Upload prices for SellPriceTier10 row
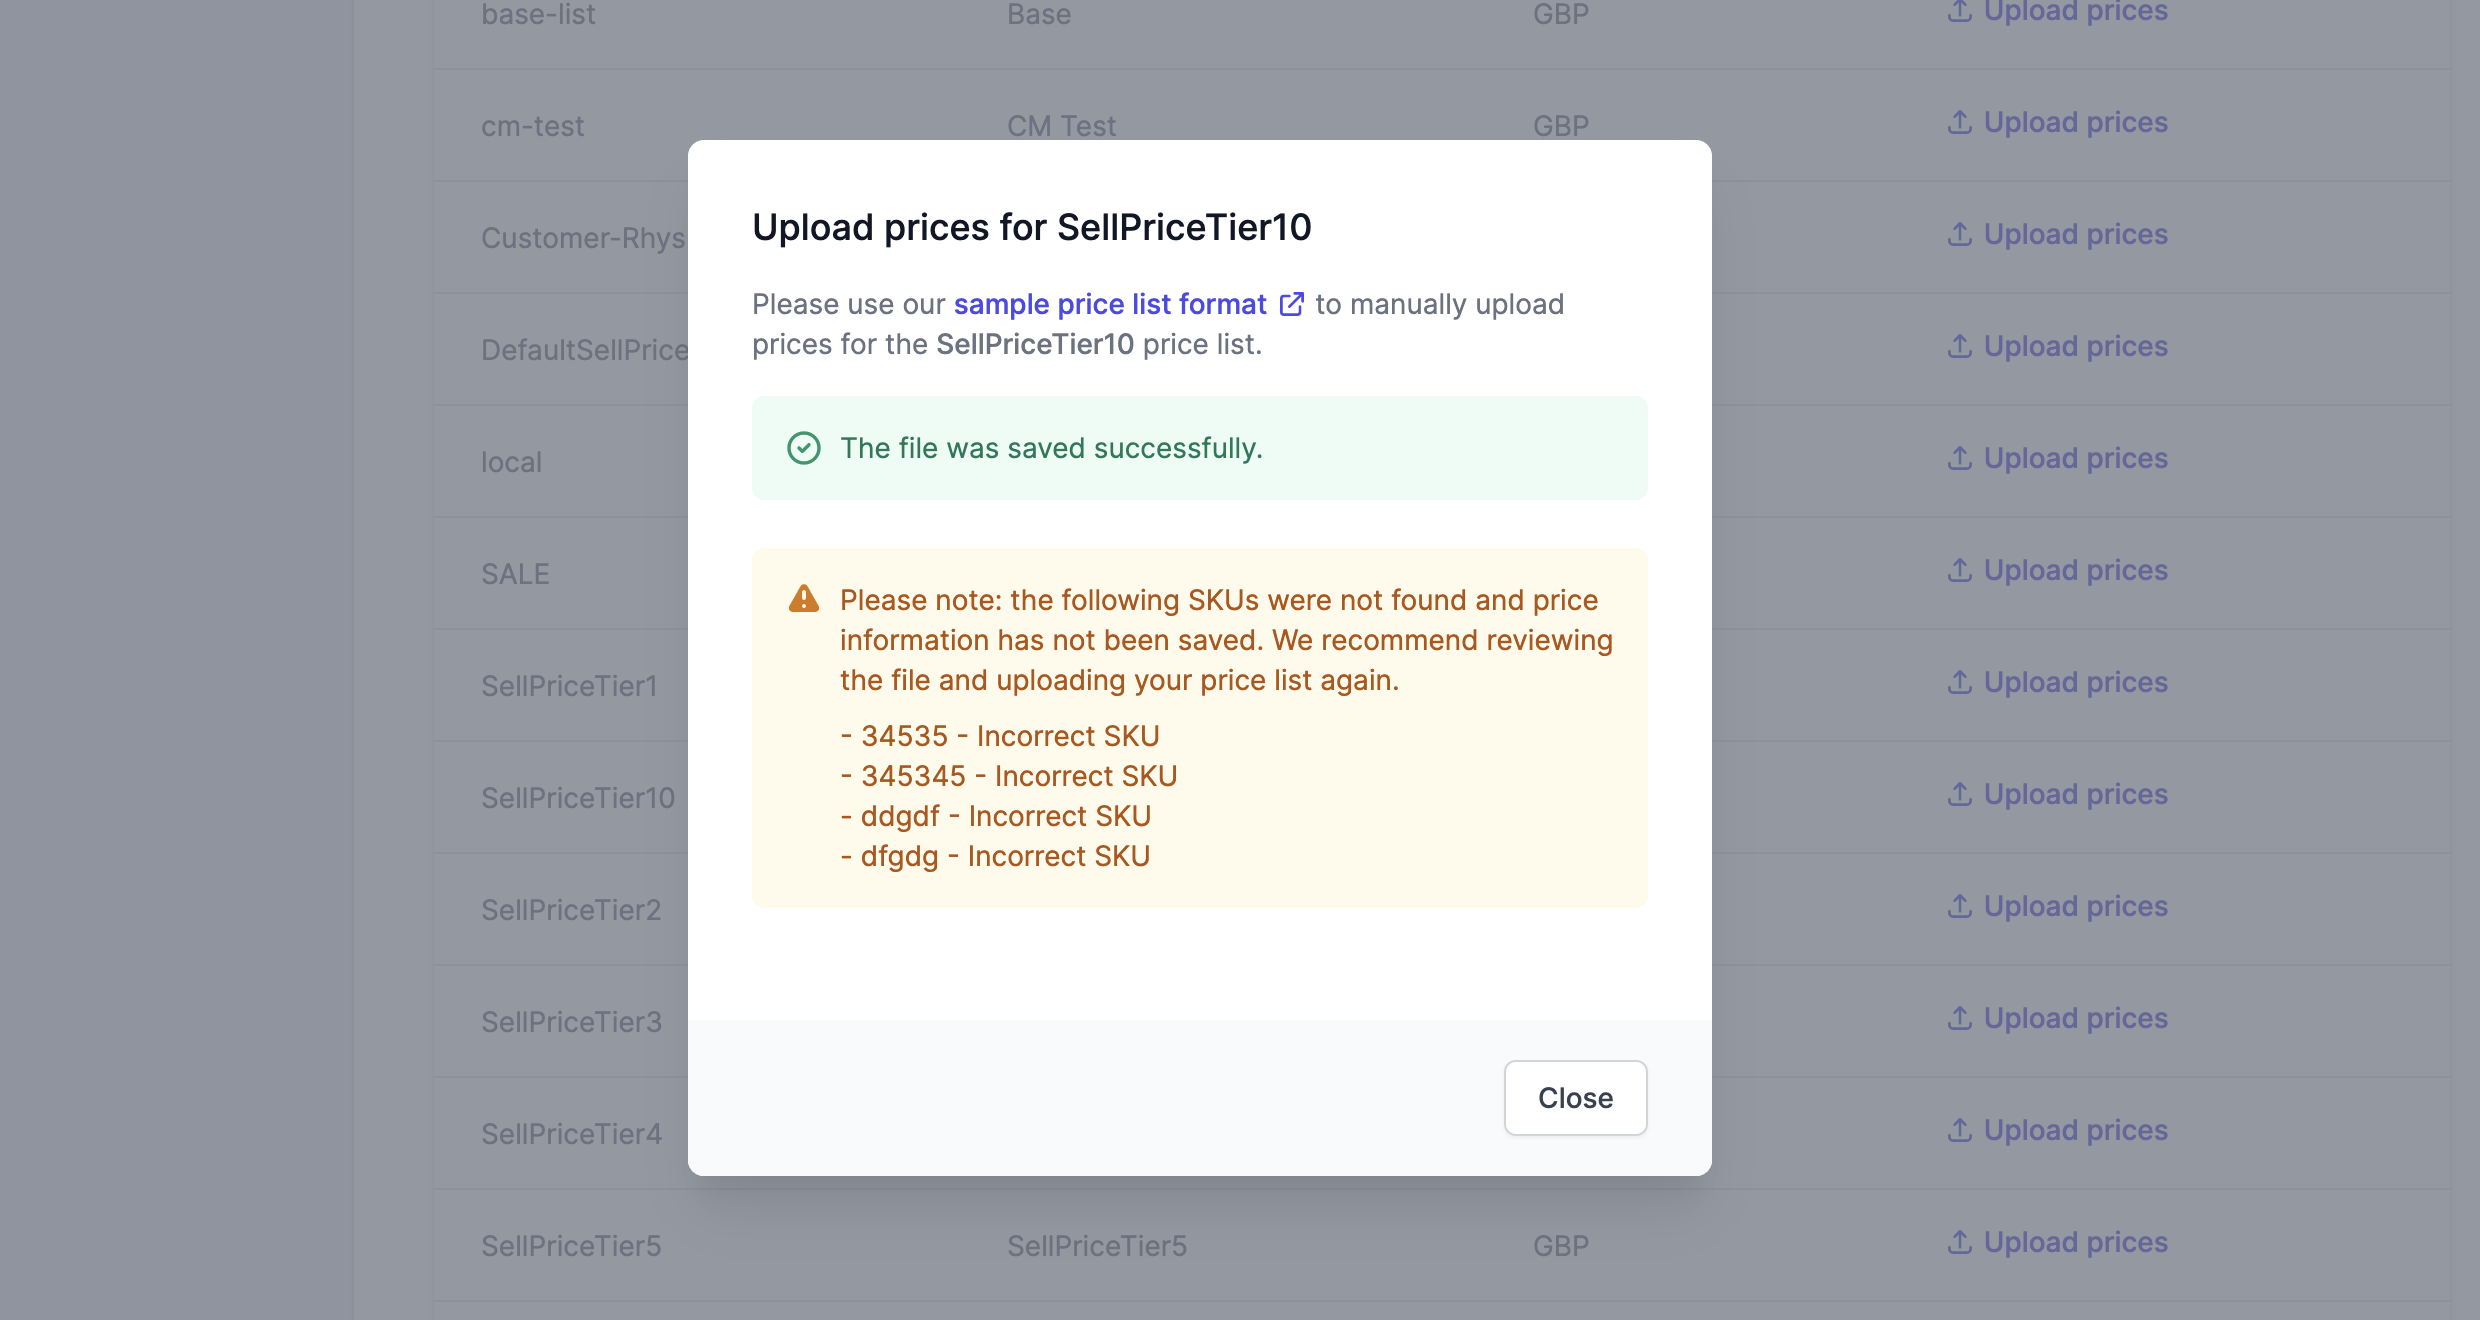Image resolution: width=2480 pixels, height=1320 pixels. 2058,794
